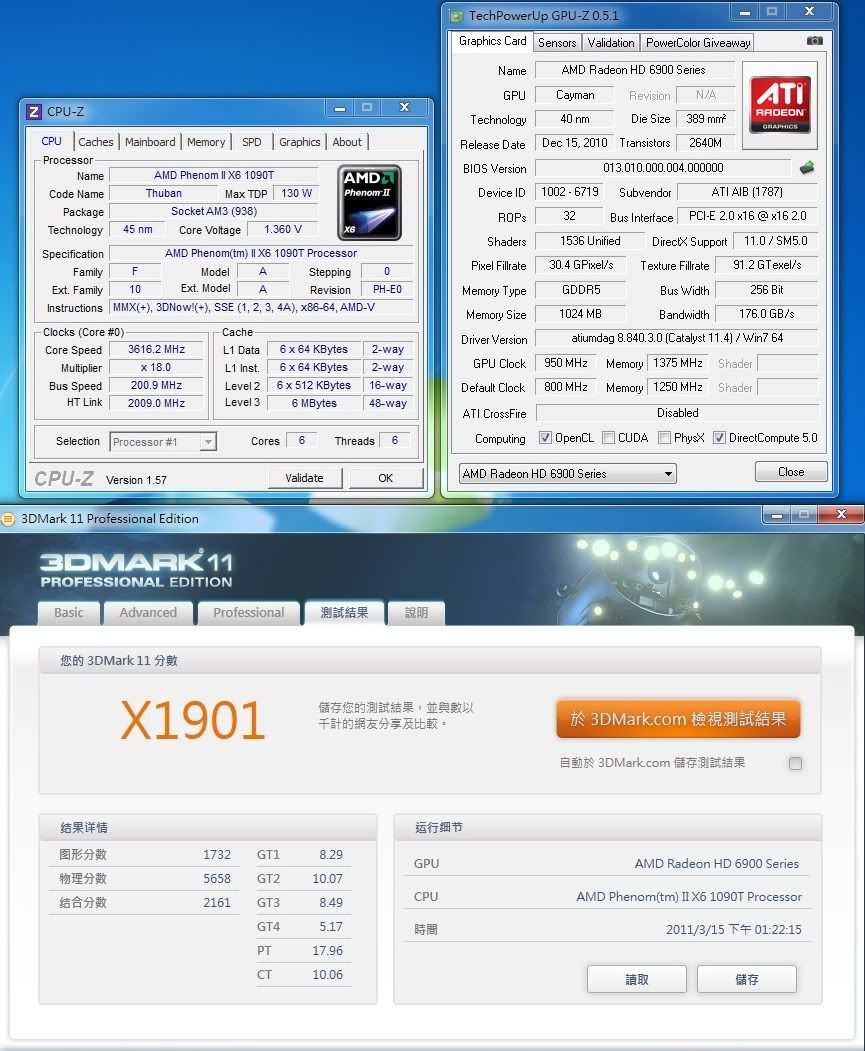This screenshot has width=865, height=1051.
Task: Select the Graphics Card tab in GPU-Z
Action: (x=492, y=42)
